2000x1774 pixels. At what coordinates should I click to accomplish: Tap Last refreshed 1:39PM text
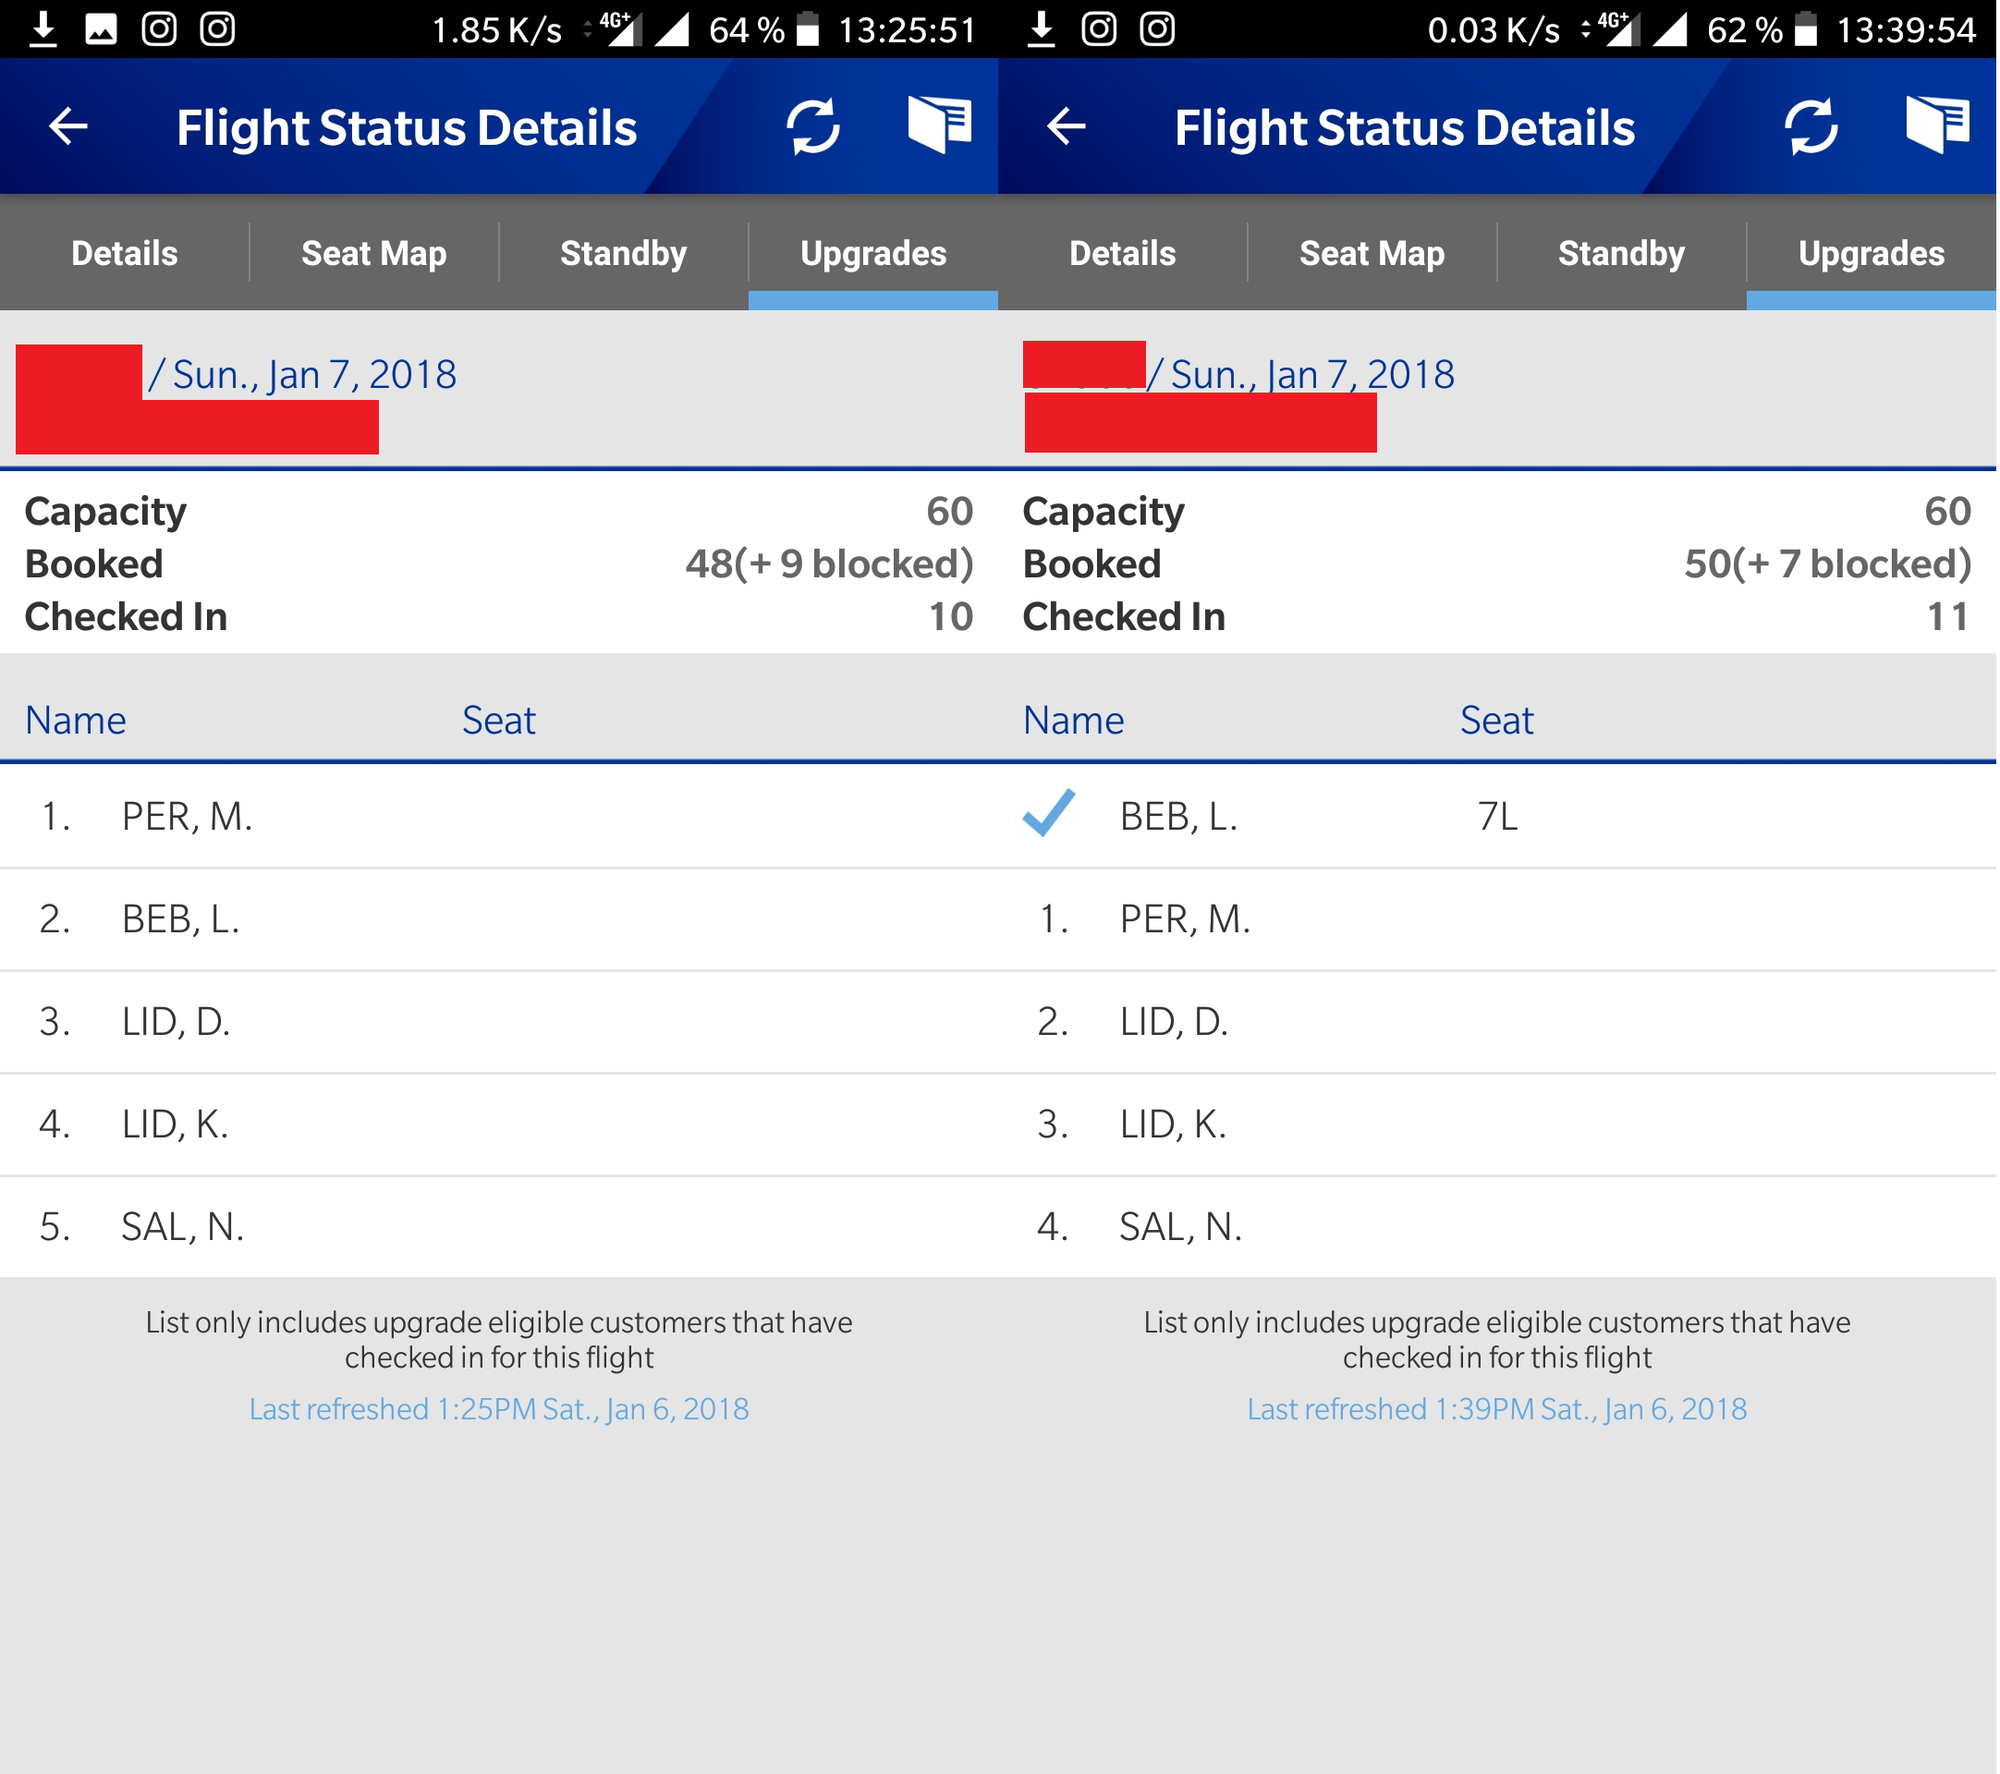click(x=1497, y=1408)
